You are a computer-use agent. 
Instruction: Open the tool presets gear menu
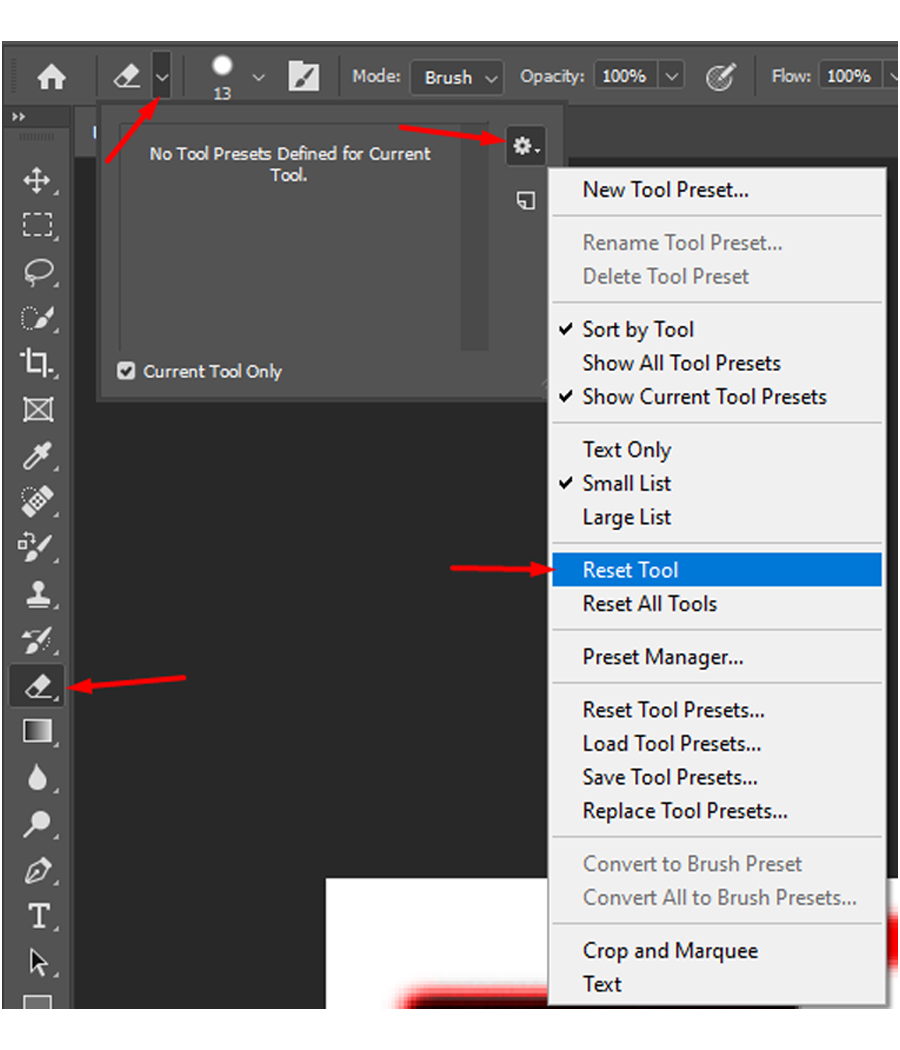[x=524, y=146]
